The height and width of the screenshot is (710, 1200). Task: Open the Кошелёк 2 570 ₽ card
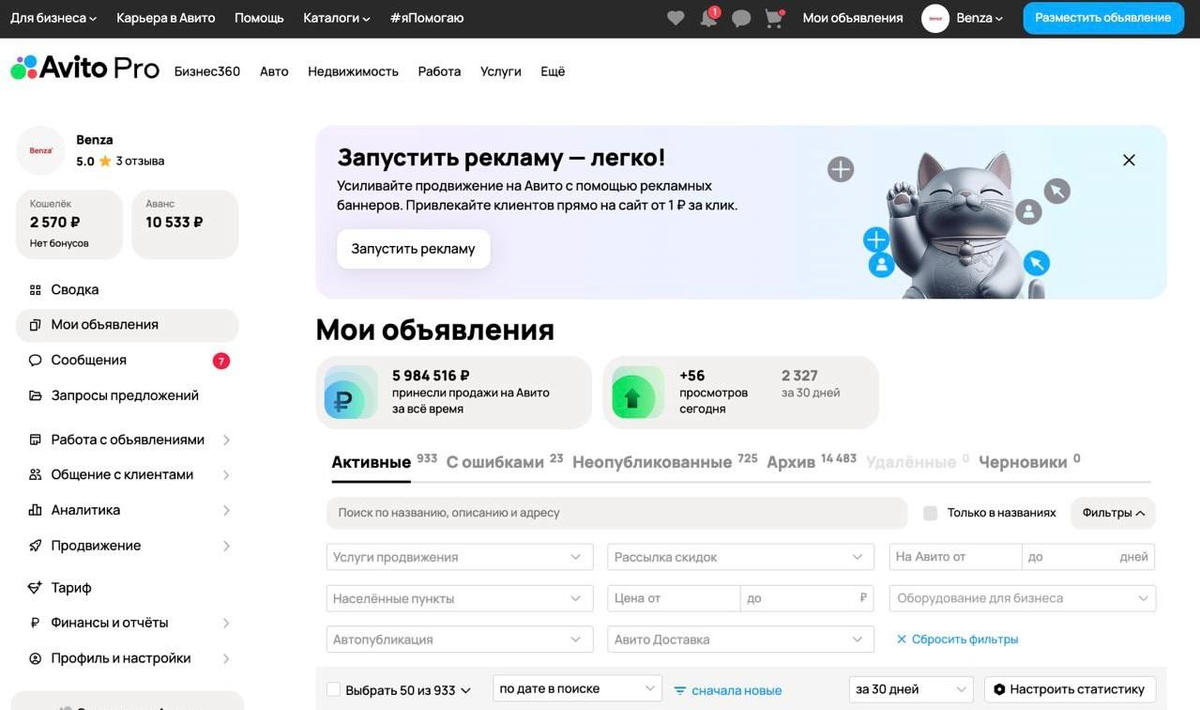point(69,225)
